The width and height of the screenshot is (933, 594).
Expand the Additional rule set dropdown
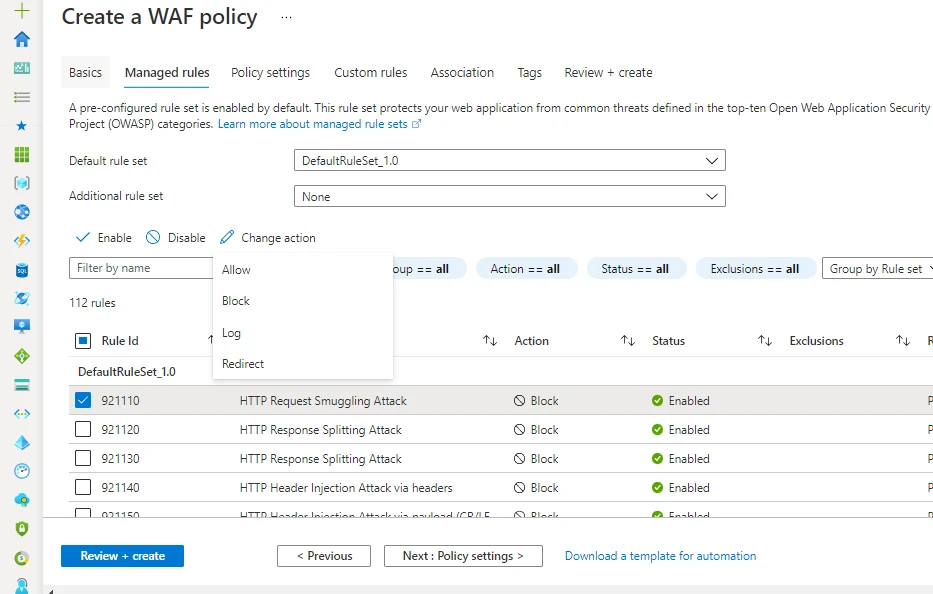[x=509, y=197]
